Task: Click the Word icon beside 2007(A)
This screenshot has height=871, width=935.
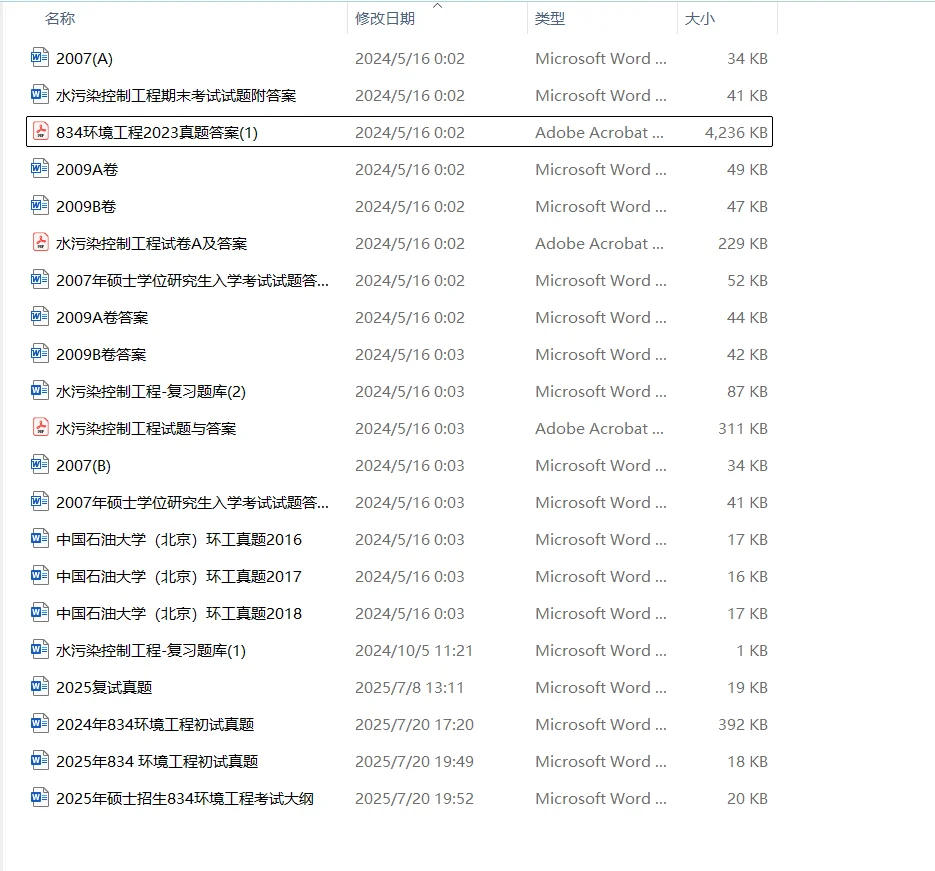Action: [38, 58]
